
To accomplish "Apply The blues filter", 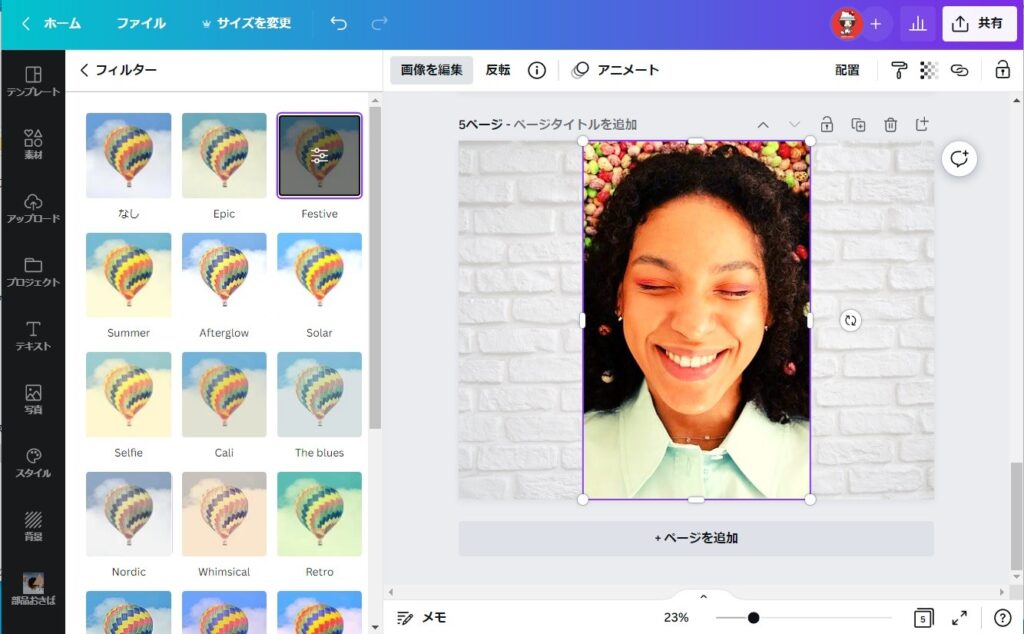I will click(x=319, y=394).
